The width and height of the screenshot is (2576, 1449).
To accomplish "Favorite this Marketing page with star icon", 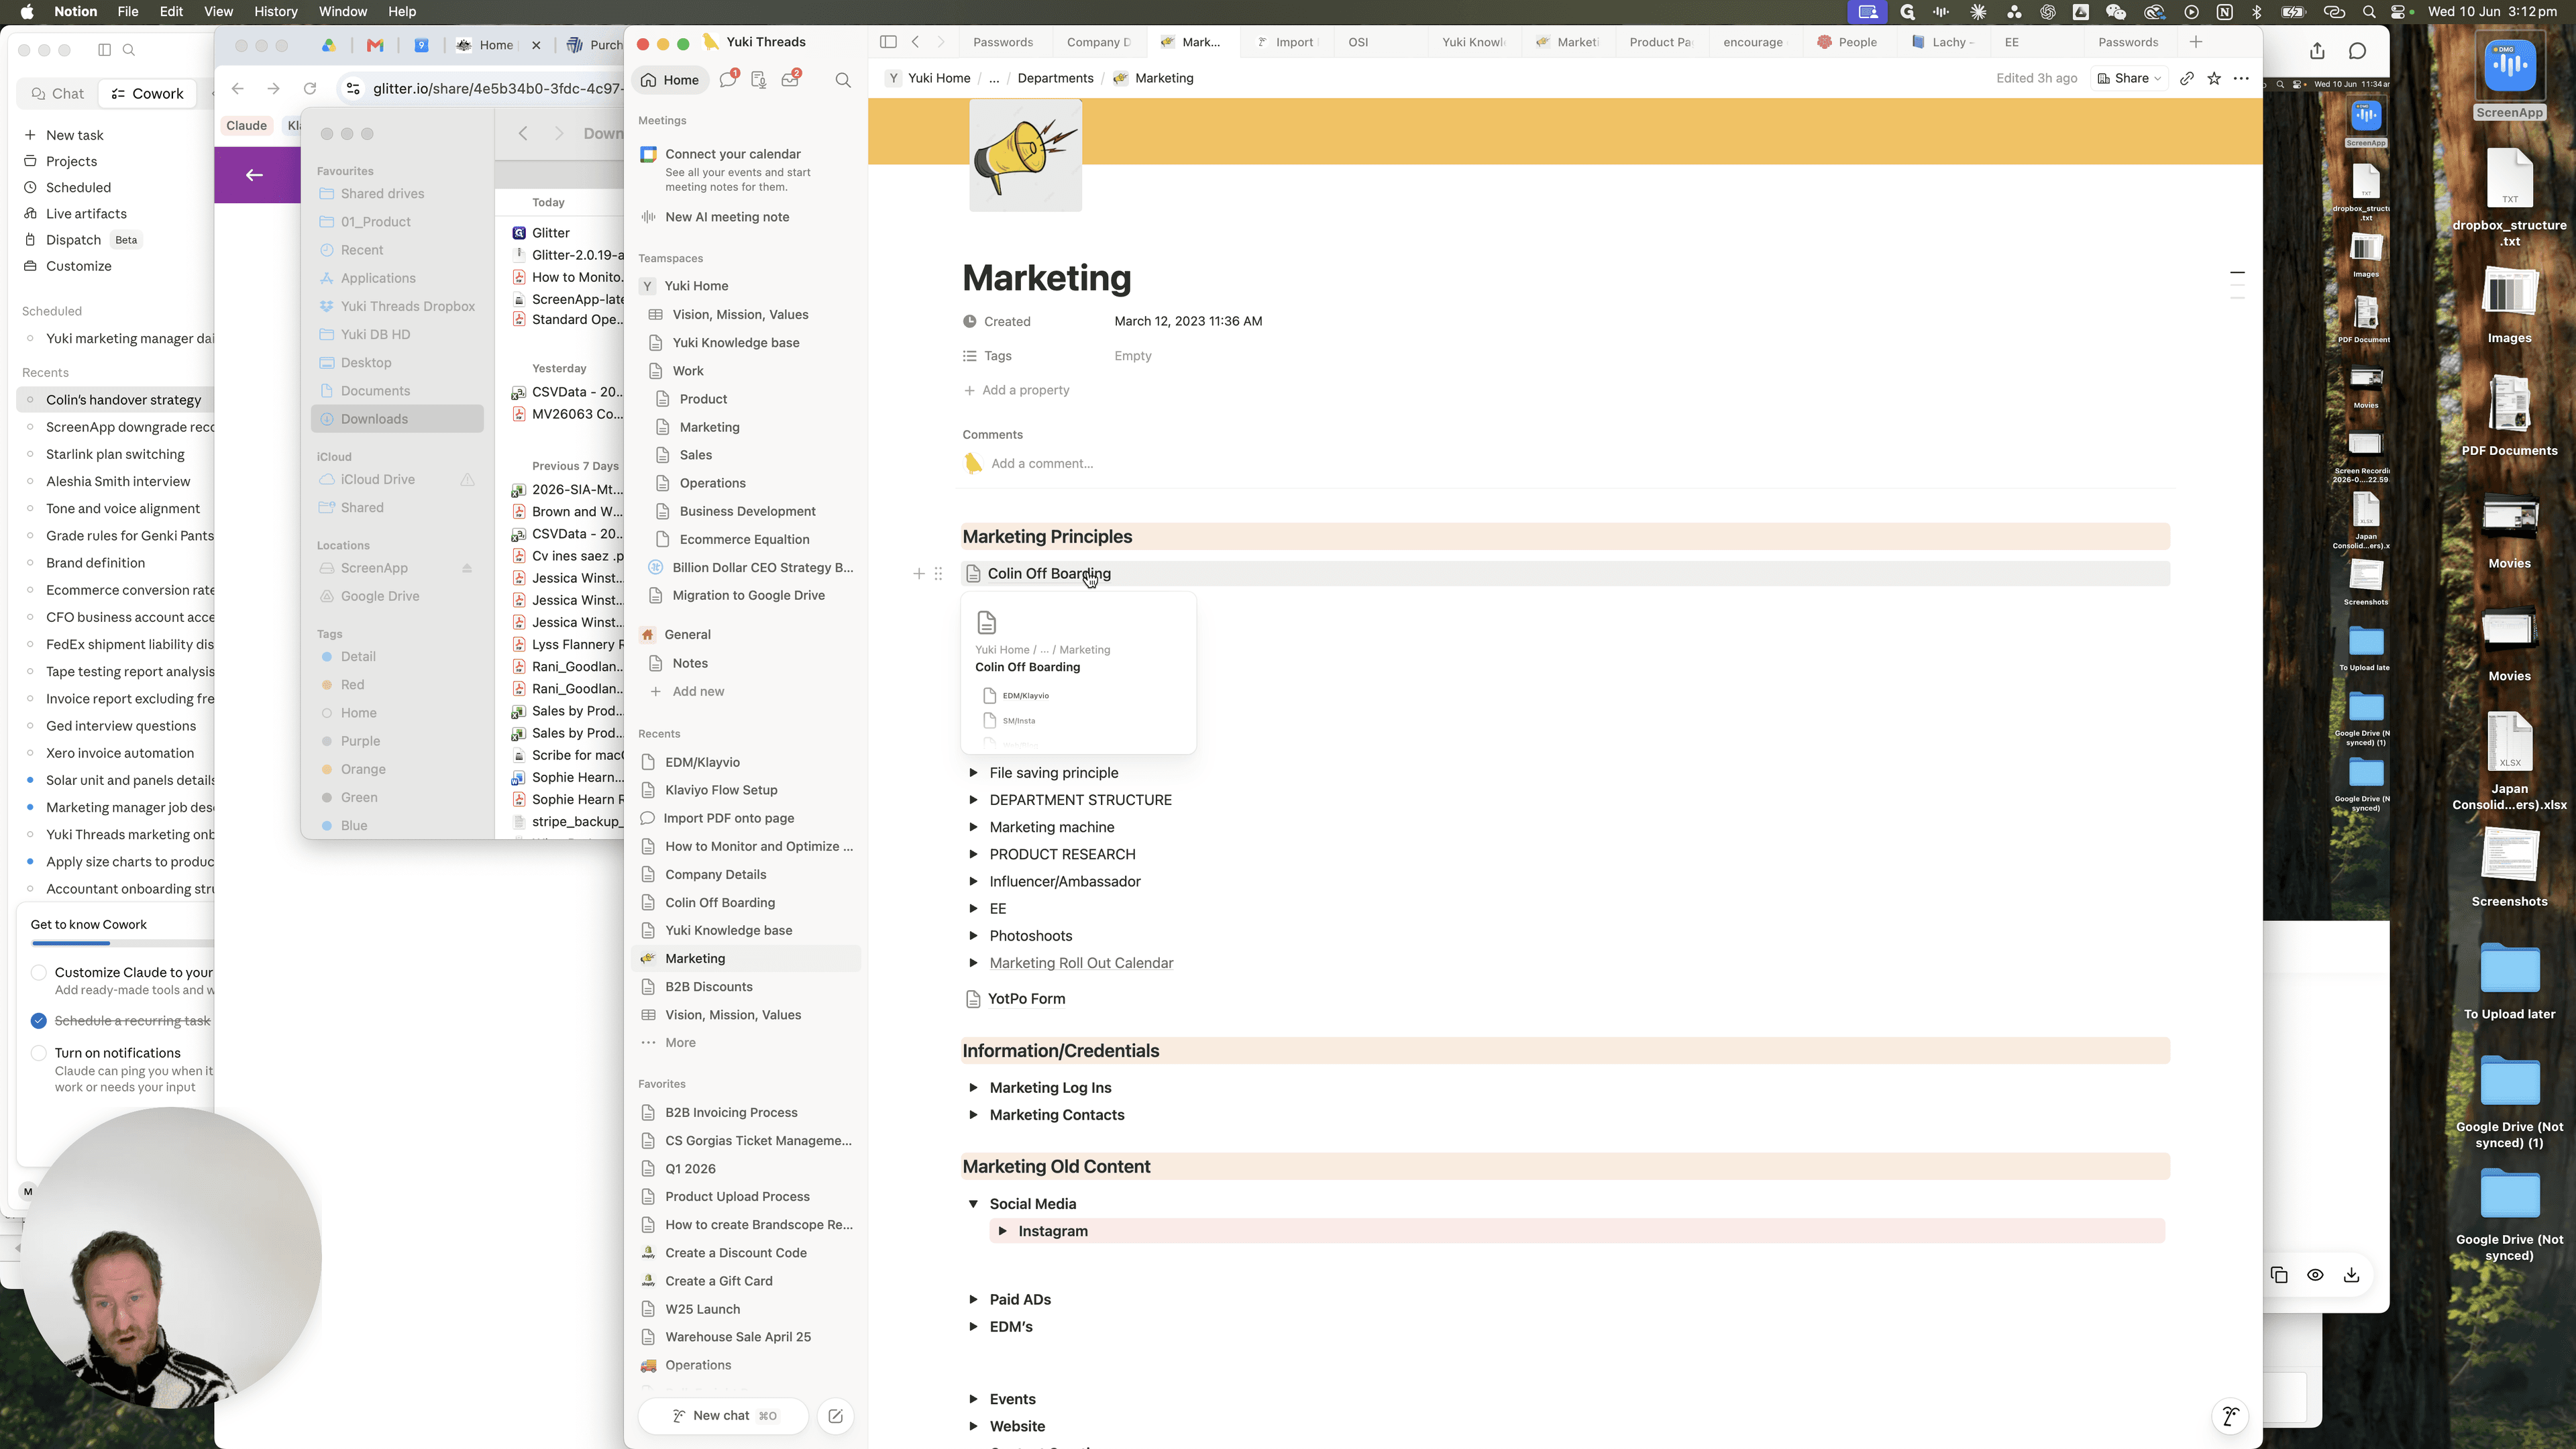I will [2214, 78].
